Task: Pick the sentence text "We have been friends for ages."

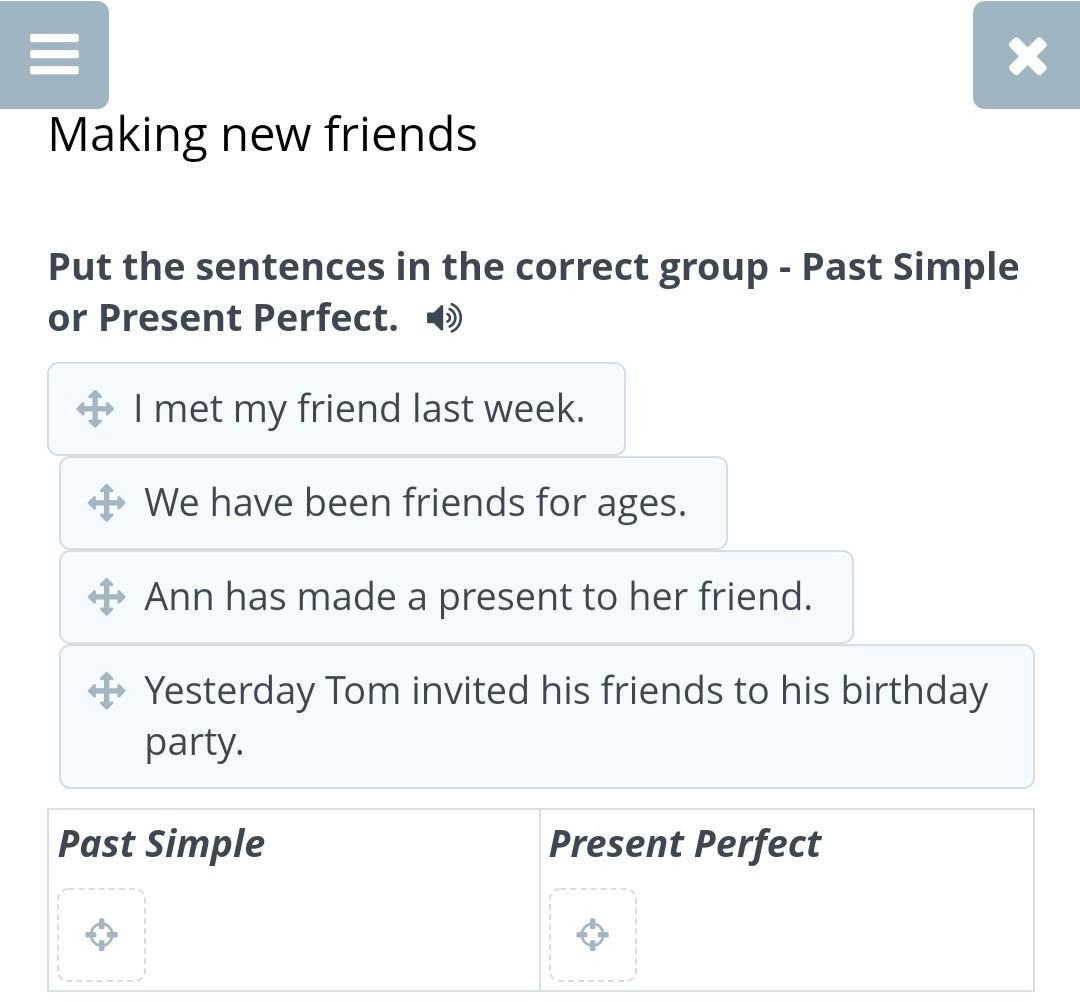Action: [415, 503]
